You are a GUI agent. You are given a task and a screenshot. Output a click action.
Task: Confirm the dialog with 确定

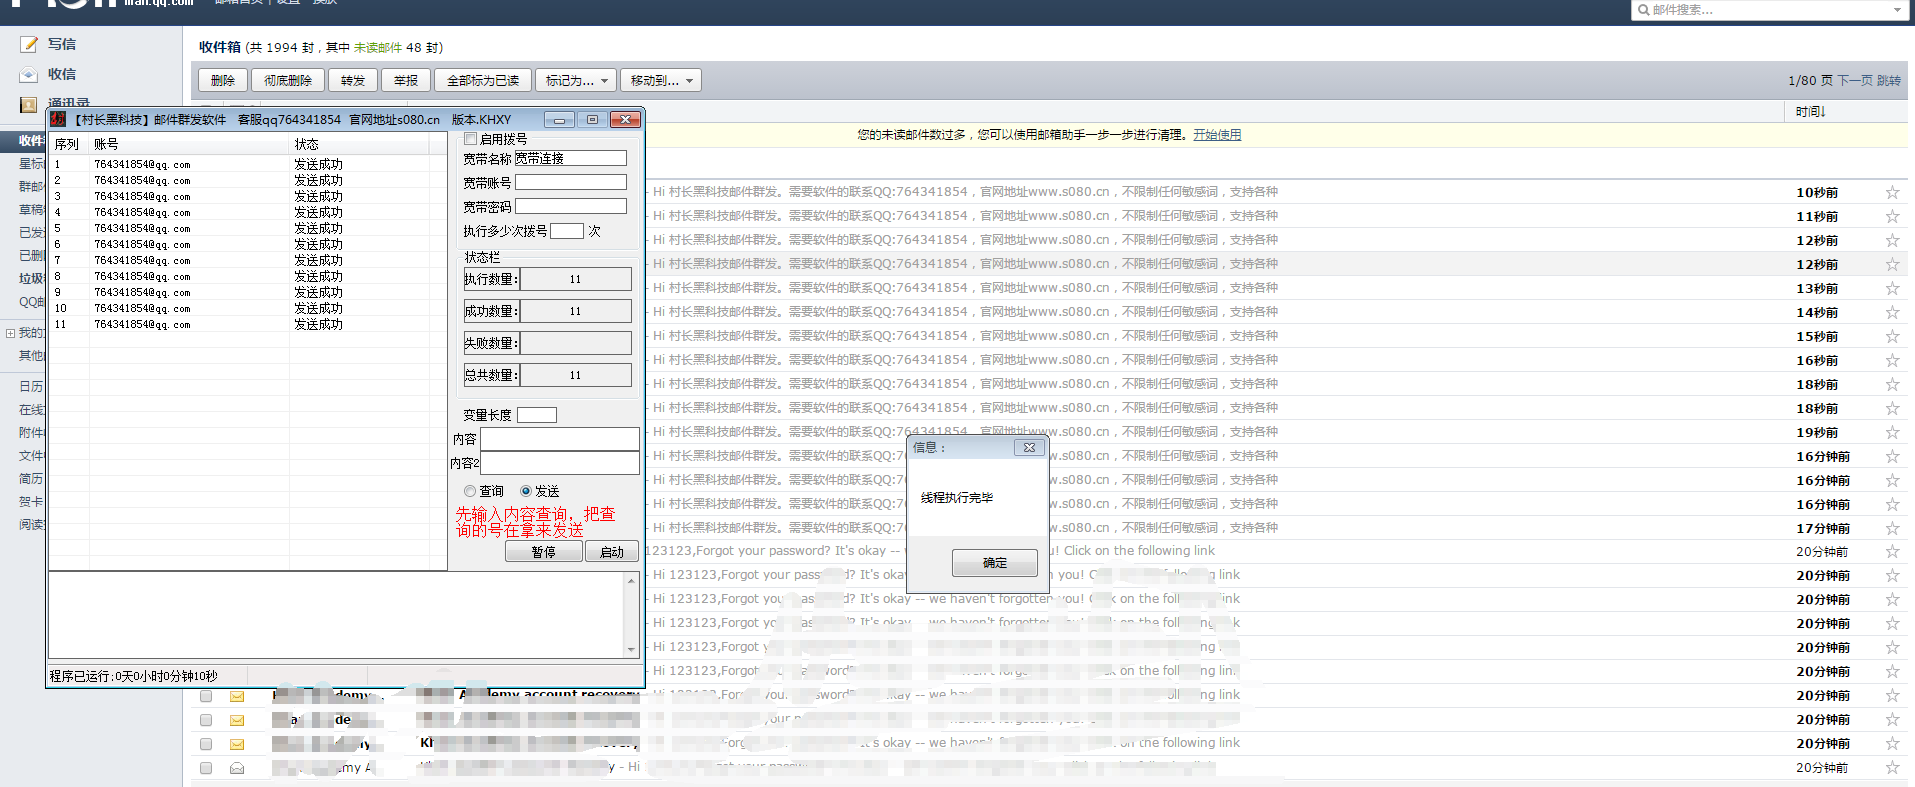pyautogui.click(x=995, y=563)
